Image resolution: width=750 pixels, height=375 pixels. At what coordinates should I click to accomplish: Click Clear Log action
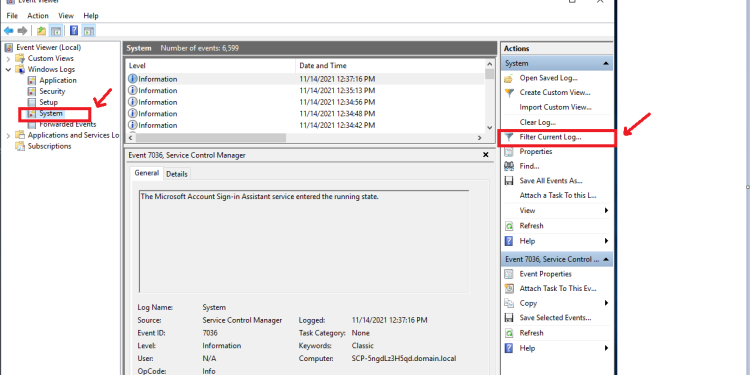pos(538,122)
